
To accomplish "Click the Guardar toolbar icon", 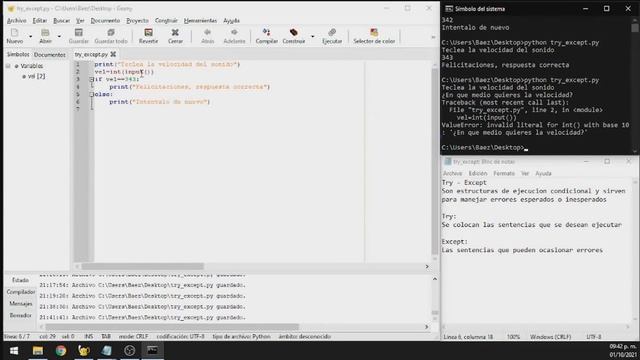I will click(x=78, y=36).
